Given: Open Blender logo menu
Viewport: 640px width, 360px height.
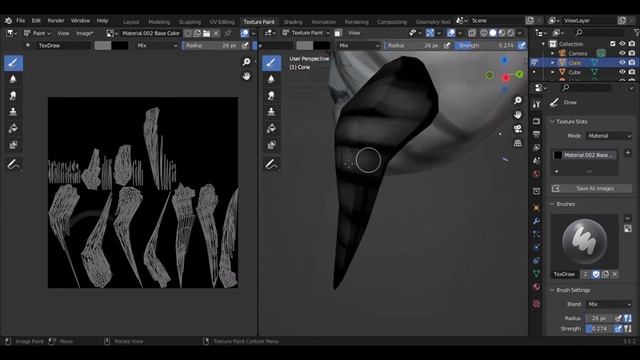Looking at the screenshot, I should click(8, 20).
